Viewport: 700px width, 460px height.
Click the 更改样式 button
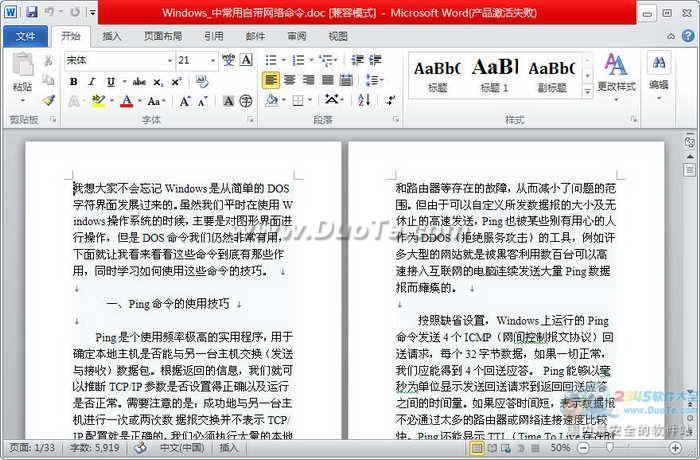point(616,75)
